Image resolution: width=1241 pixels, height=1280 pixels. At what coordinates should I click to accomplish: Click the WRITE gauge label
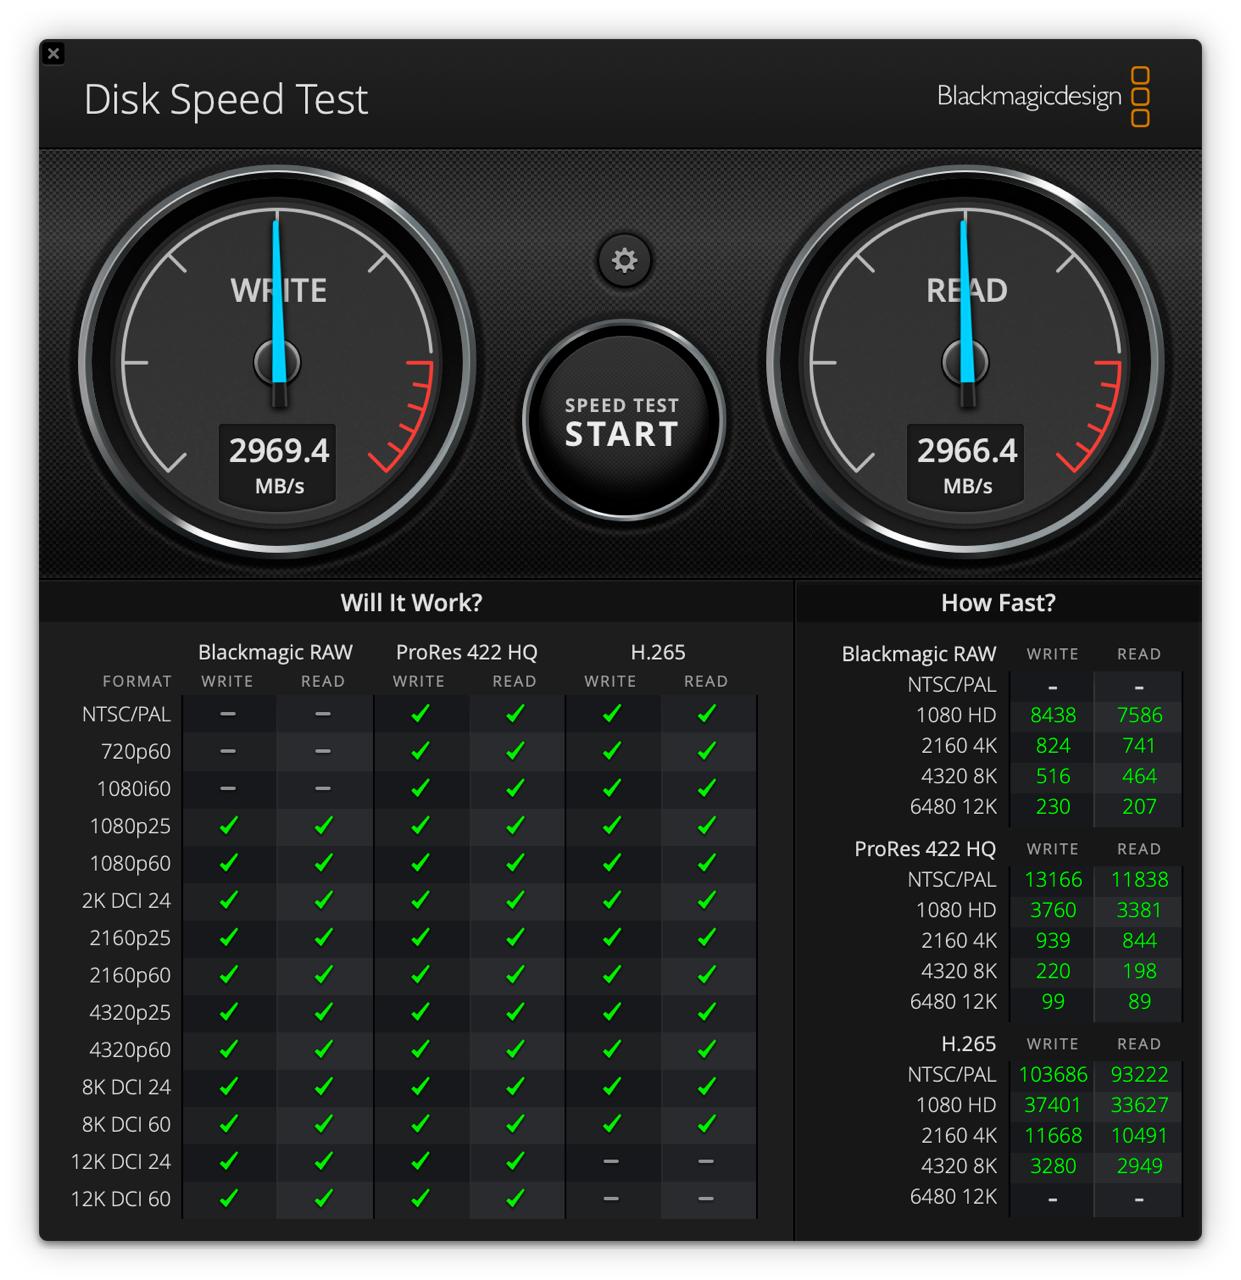[x=279, y=290]
